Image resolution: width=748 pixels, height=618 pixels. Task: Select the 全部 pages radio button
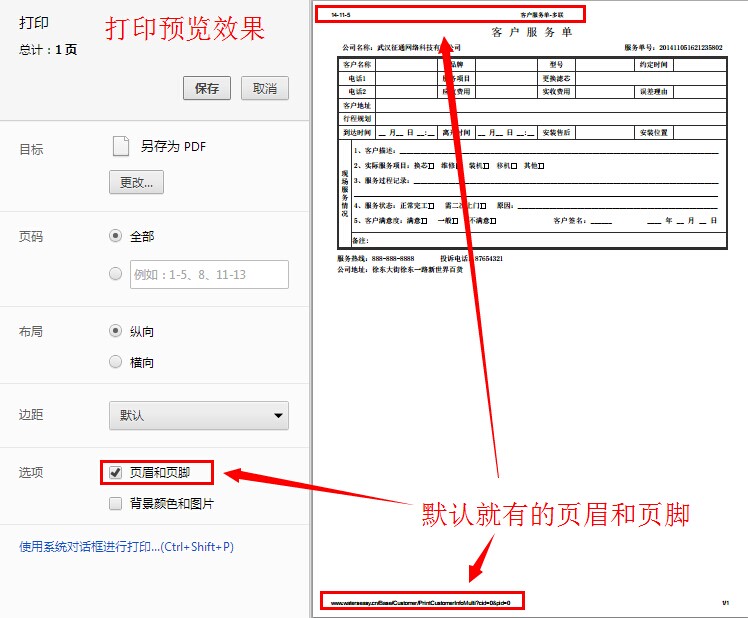pyautogui.click(x=116, y=236)
